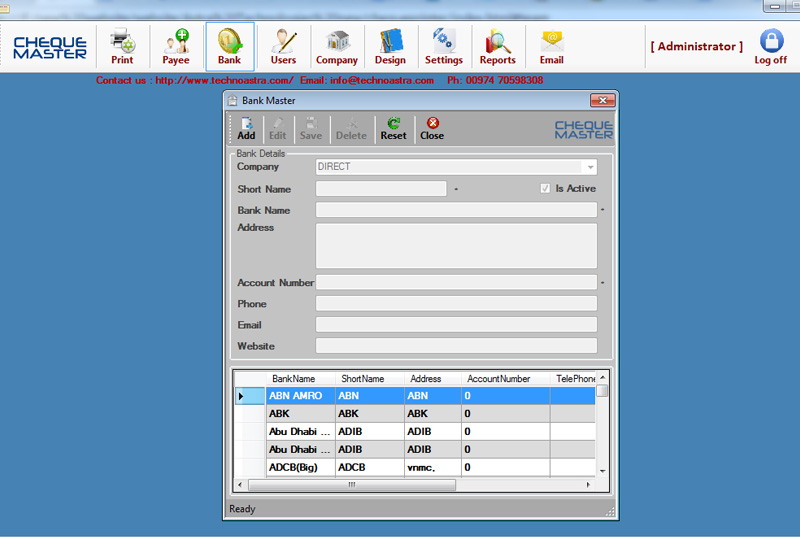Viewport: 800px width, 538px height.
Task: Click the Cheque Master logo
Action: point(49,47)
